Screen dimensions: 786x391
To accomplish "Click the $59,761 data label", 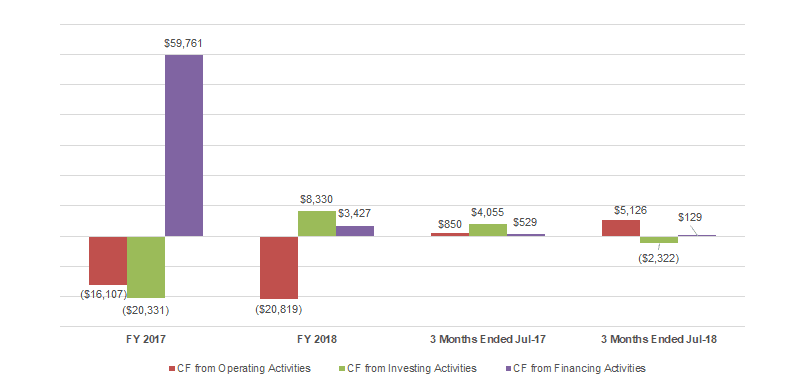I will pyautogui.click(x=183, y=44).
